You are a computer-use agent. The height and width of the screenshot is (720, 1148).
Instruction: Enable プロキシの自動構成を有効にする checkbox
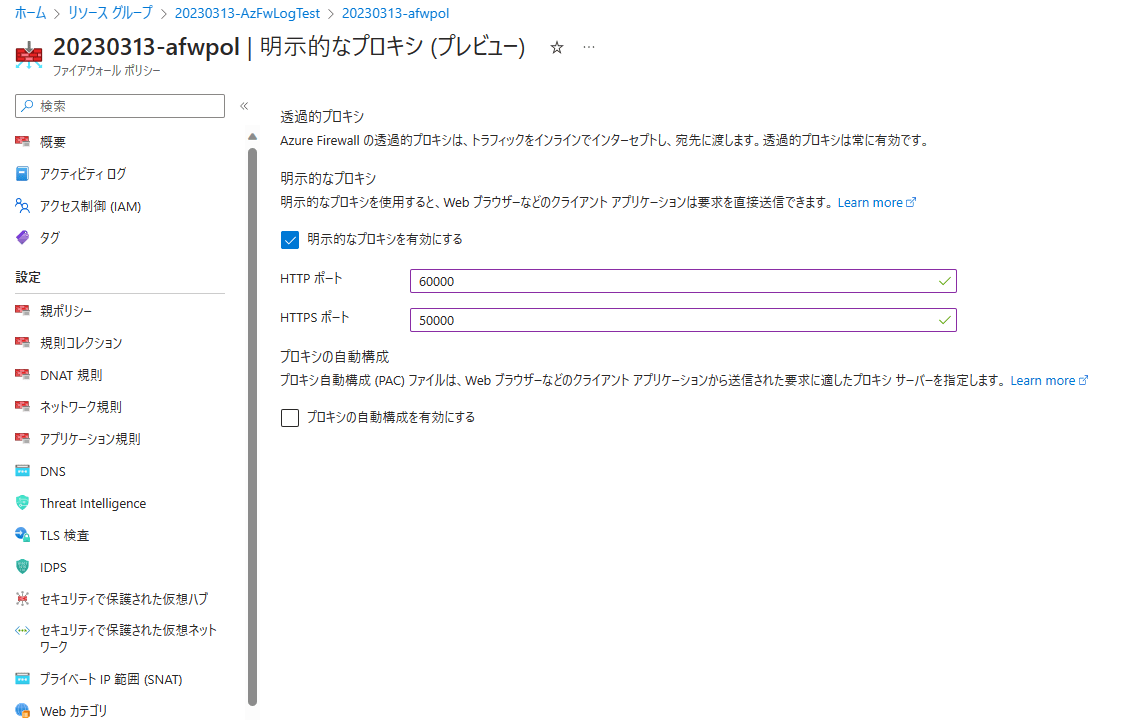coord(290,417)
